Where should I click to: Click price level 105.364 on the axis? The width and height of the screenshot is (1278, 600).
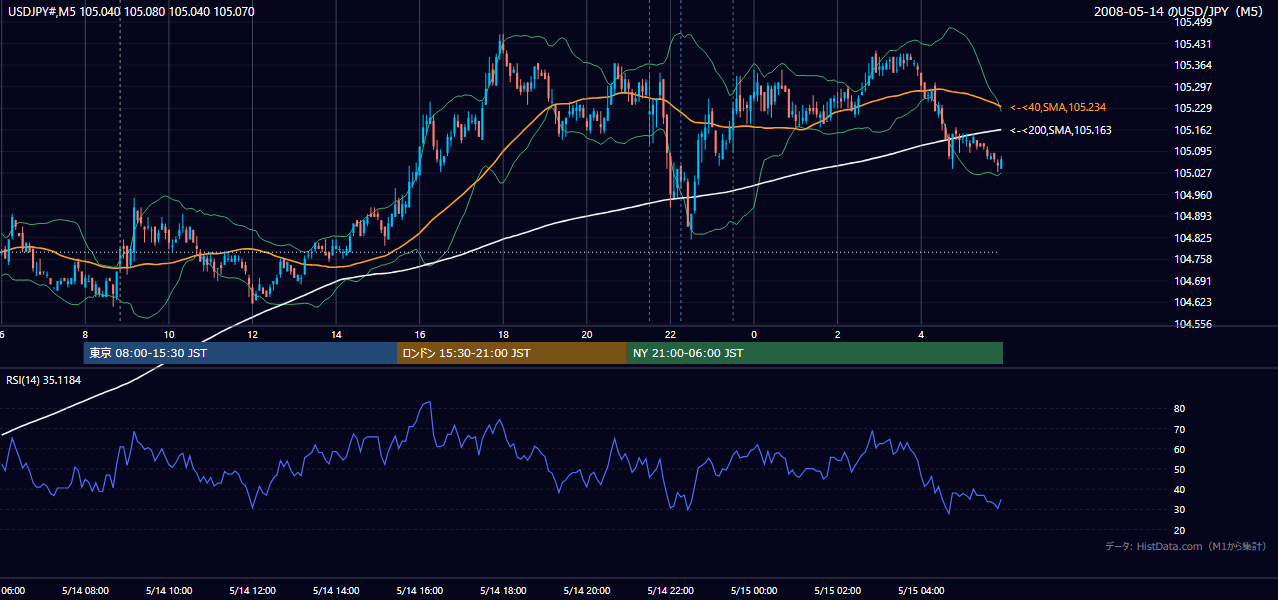[1193, 65]
